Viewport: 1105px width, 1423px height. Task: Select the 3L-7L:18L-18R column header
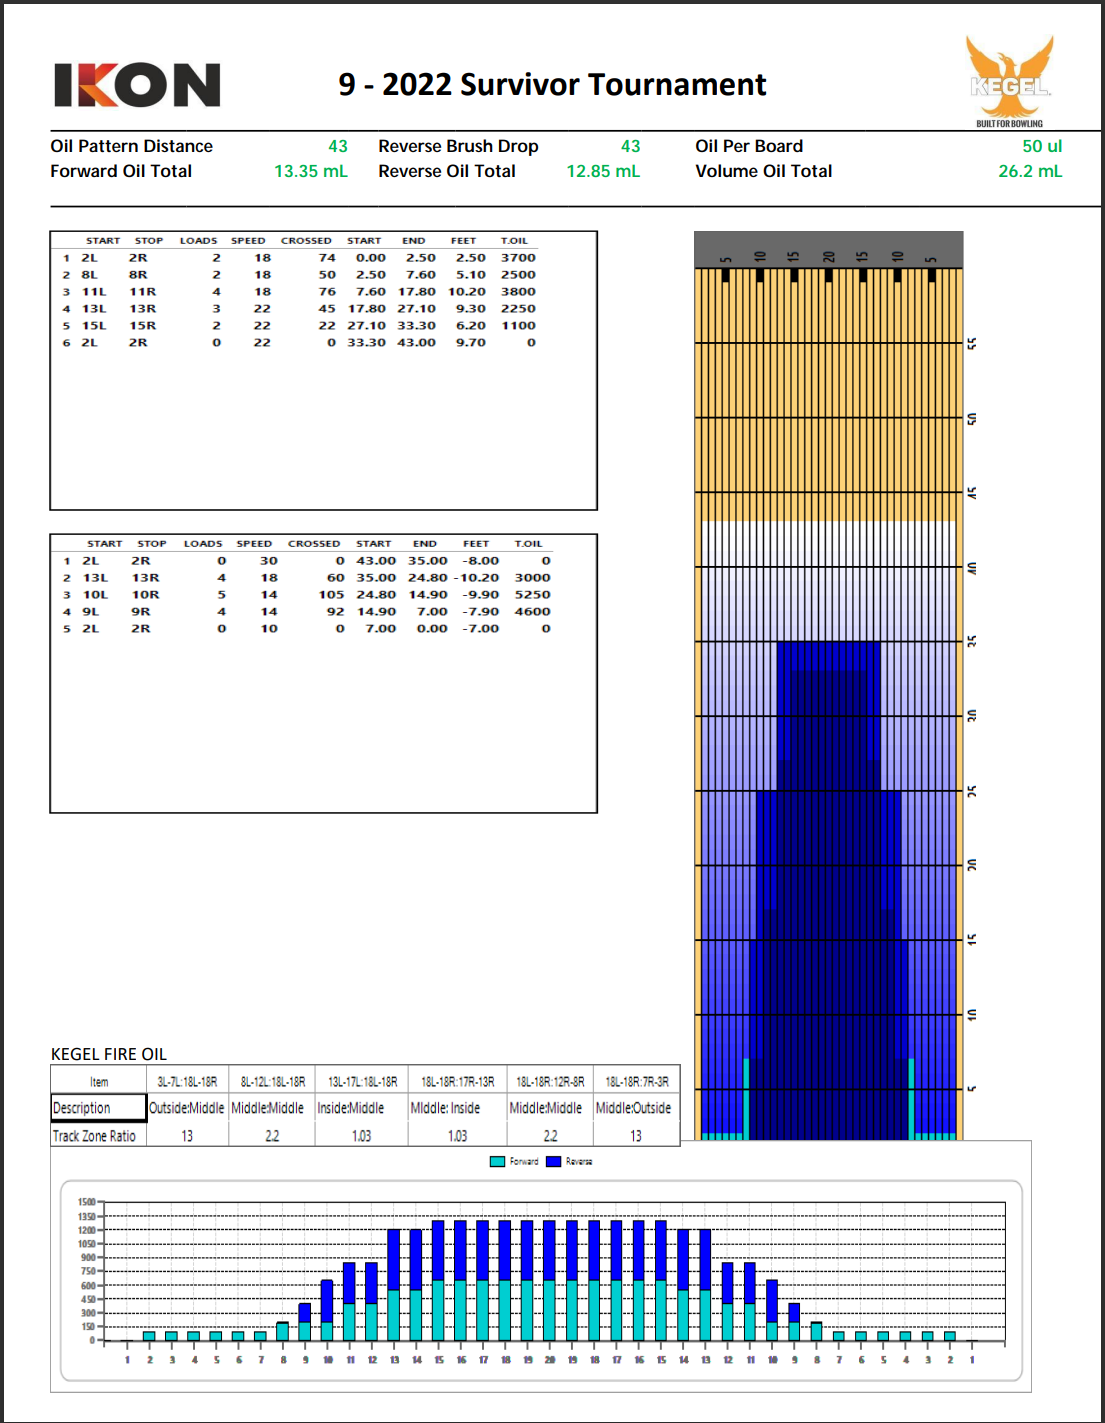(x=187, y=1082)
